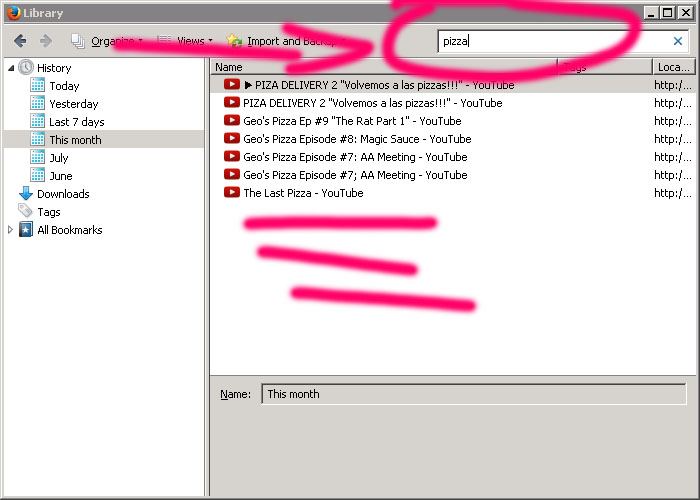Click the June calendar icon

click(38, 175)
